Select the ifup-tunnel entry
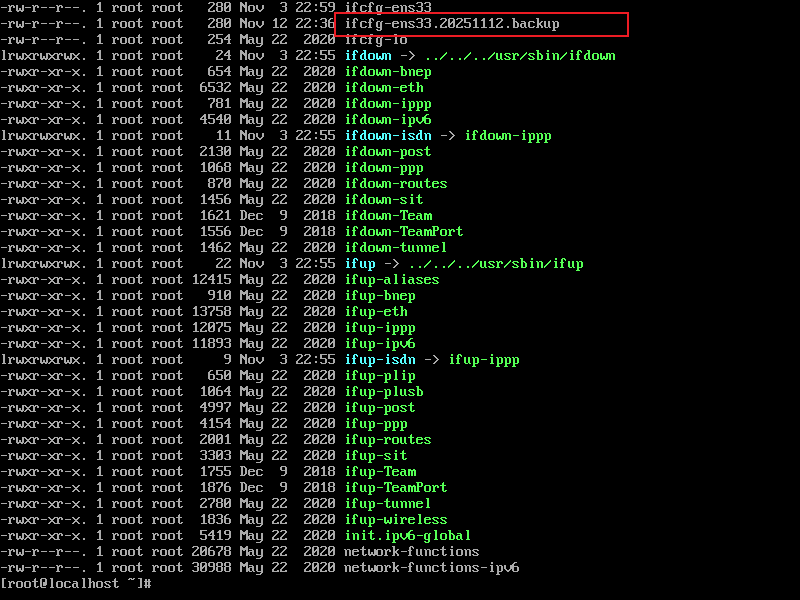 (388, 504)
